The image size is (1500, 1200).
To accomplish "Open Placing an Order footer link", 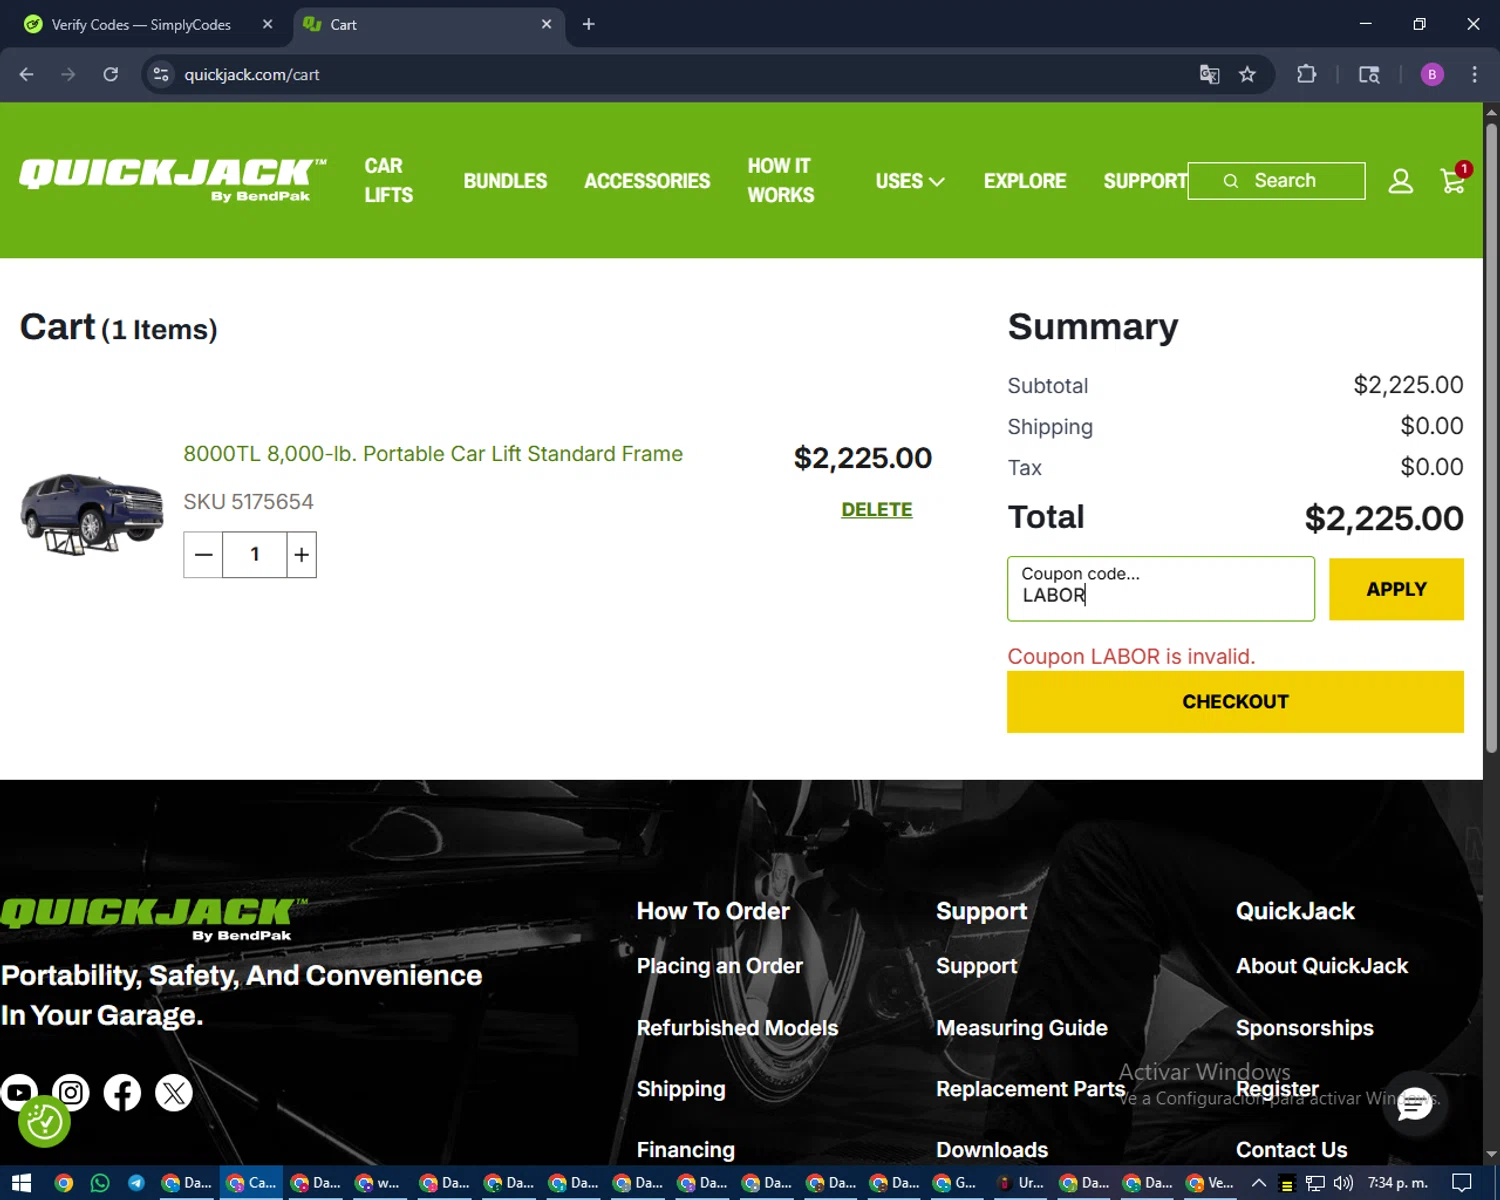I will click(x=720, y=966).
